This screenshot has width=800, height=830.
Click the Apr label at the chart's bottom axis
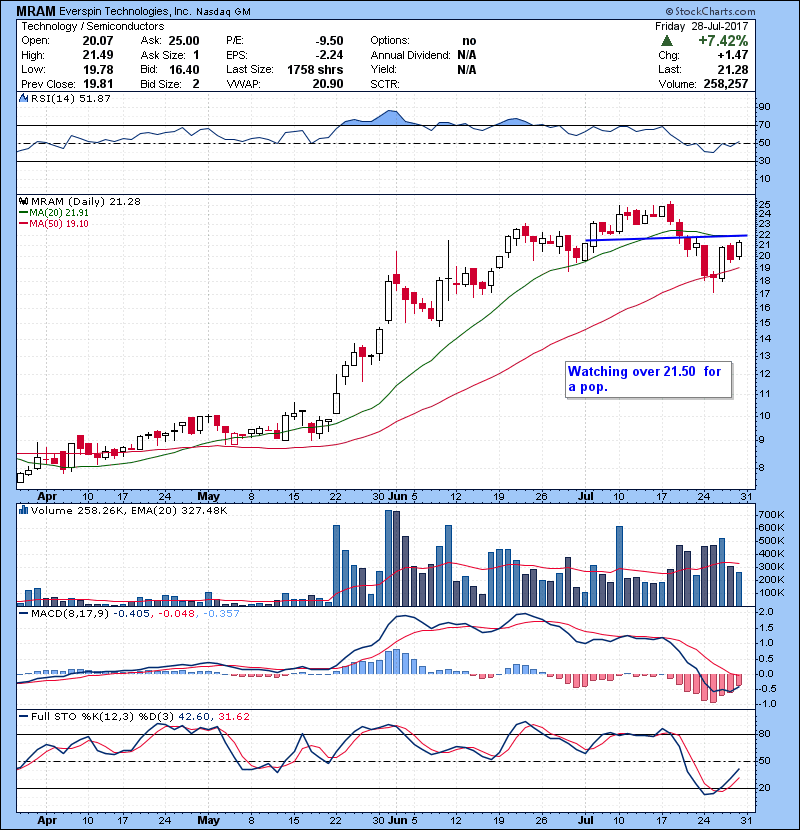pos(47,820)
